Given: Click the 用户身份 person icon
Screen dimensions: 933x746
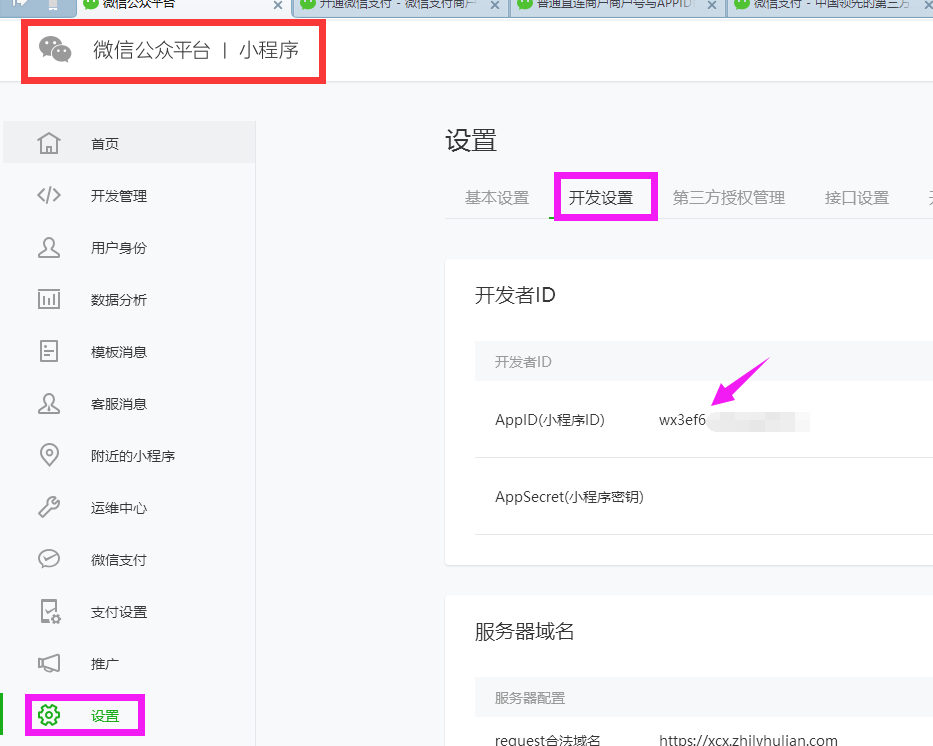Looking at the screenshot, I should pyautogui.click(x=49, y=247).
